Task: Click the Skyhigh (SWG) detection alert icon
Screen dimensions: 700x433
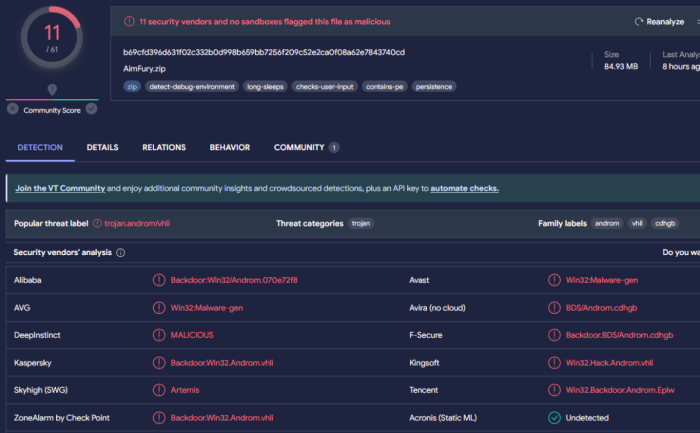Action: tap(159, 390)
